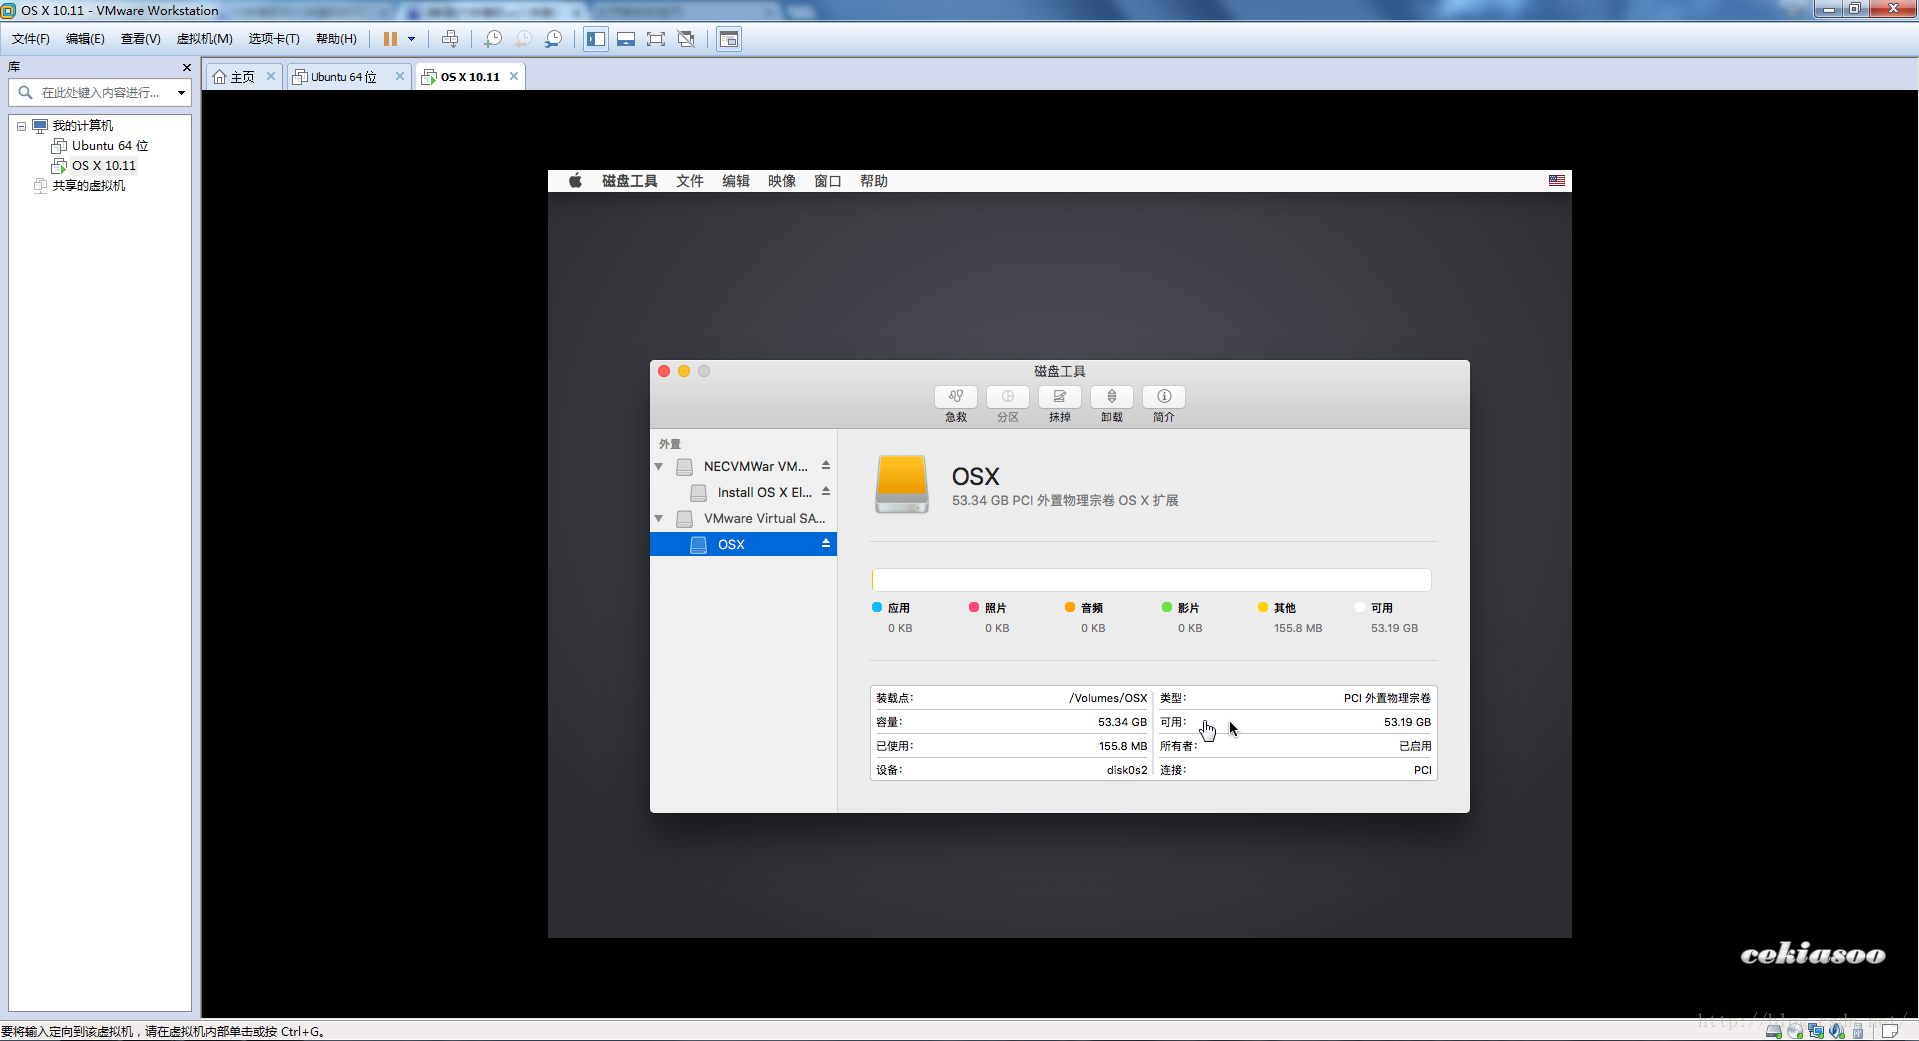Click the 简介 Info toolbar button
1919x1041 pixels.
click(1164, 397)
